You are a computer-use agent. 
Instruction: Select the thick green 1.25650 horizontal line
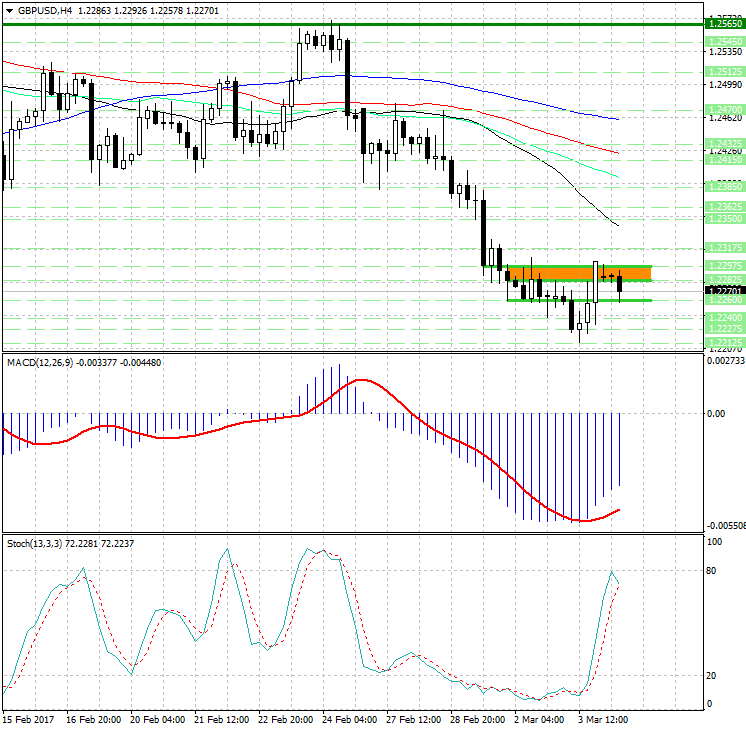click(x=353, y=24)
